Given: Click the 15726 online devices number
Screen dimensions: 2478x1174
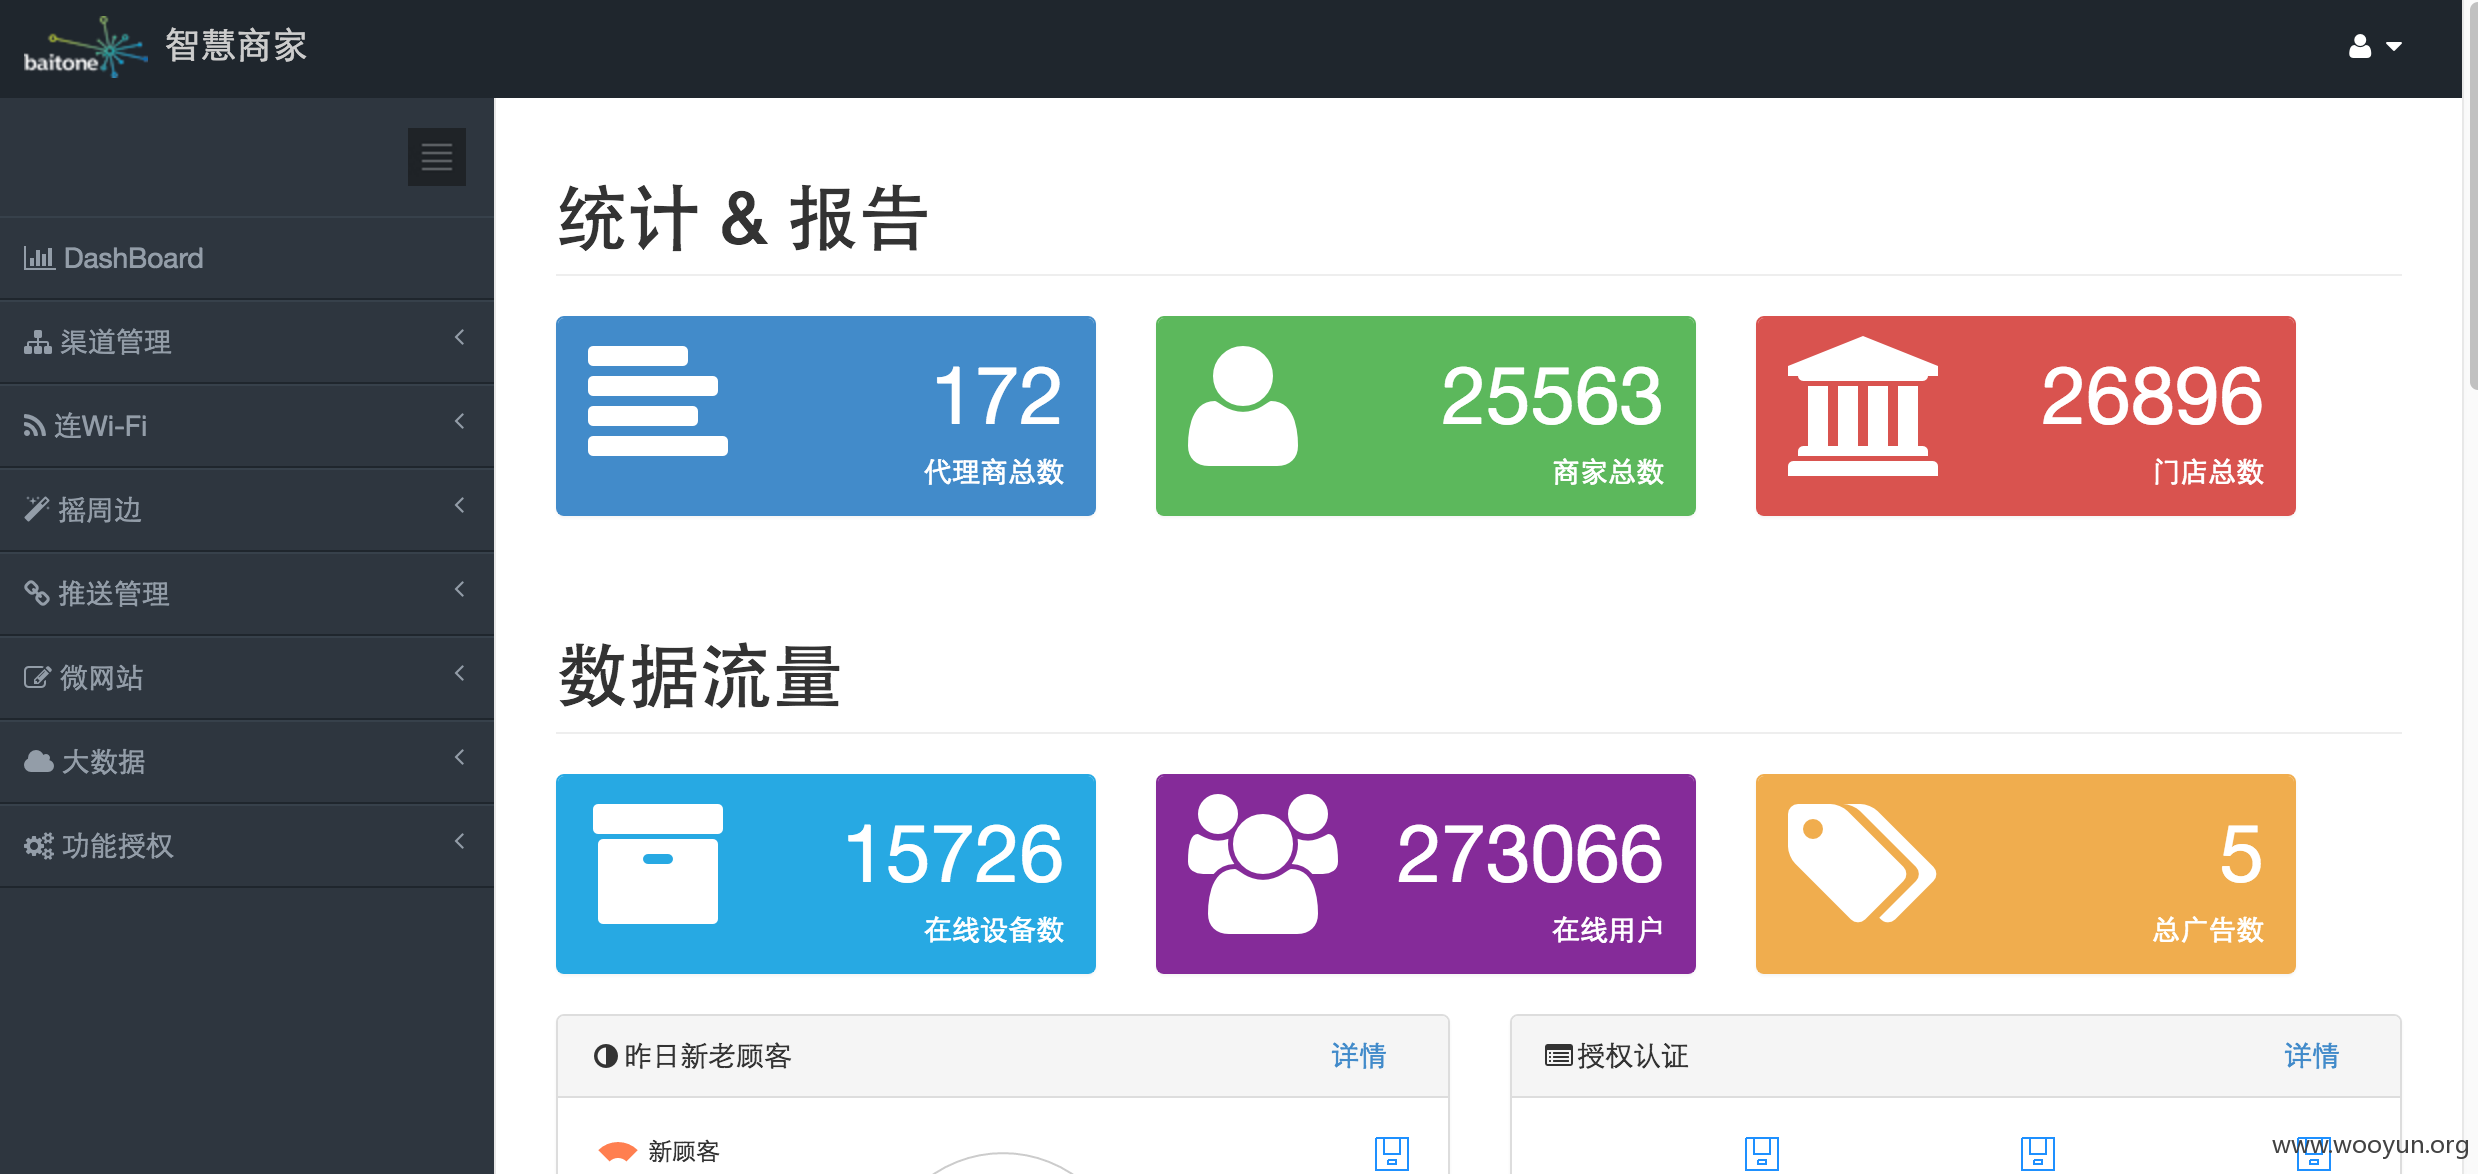Looking at the screenshot, I should point(954,854).
